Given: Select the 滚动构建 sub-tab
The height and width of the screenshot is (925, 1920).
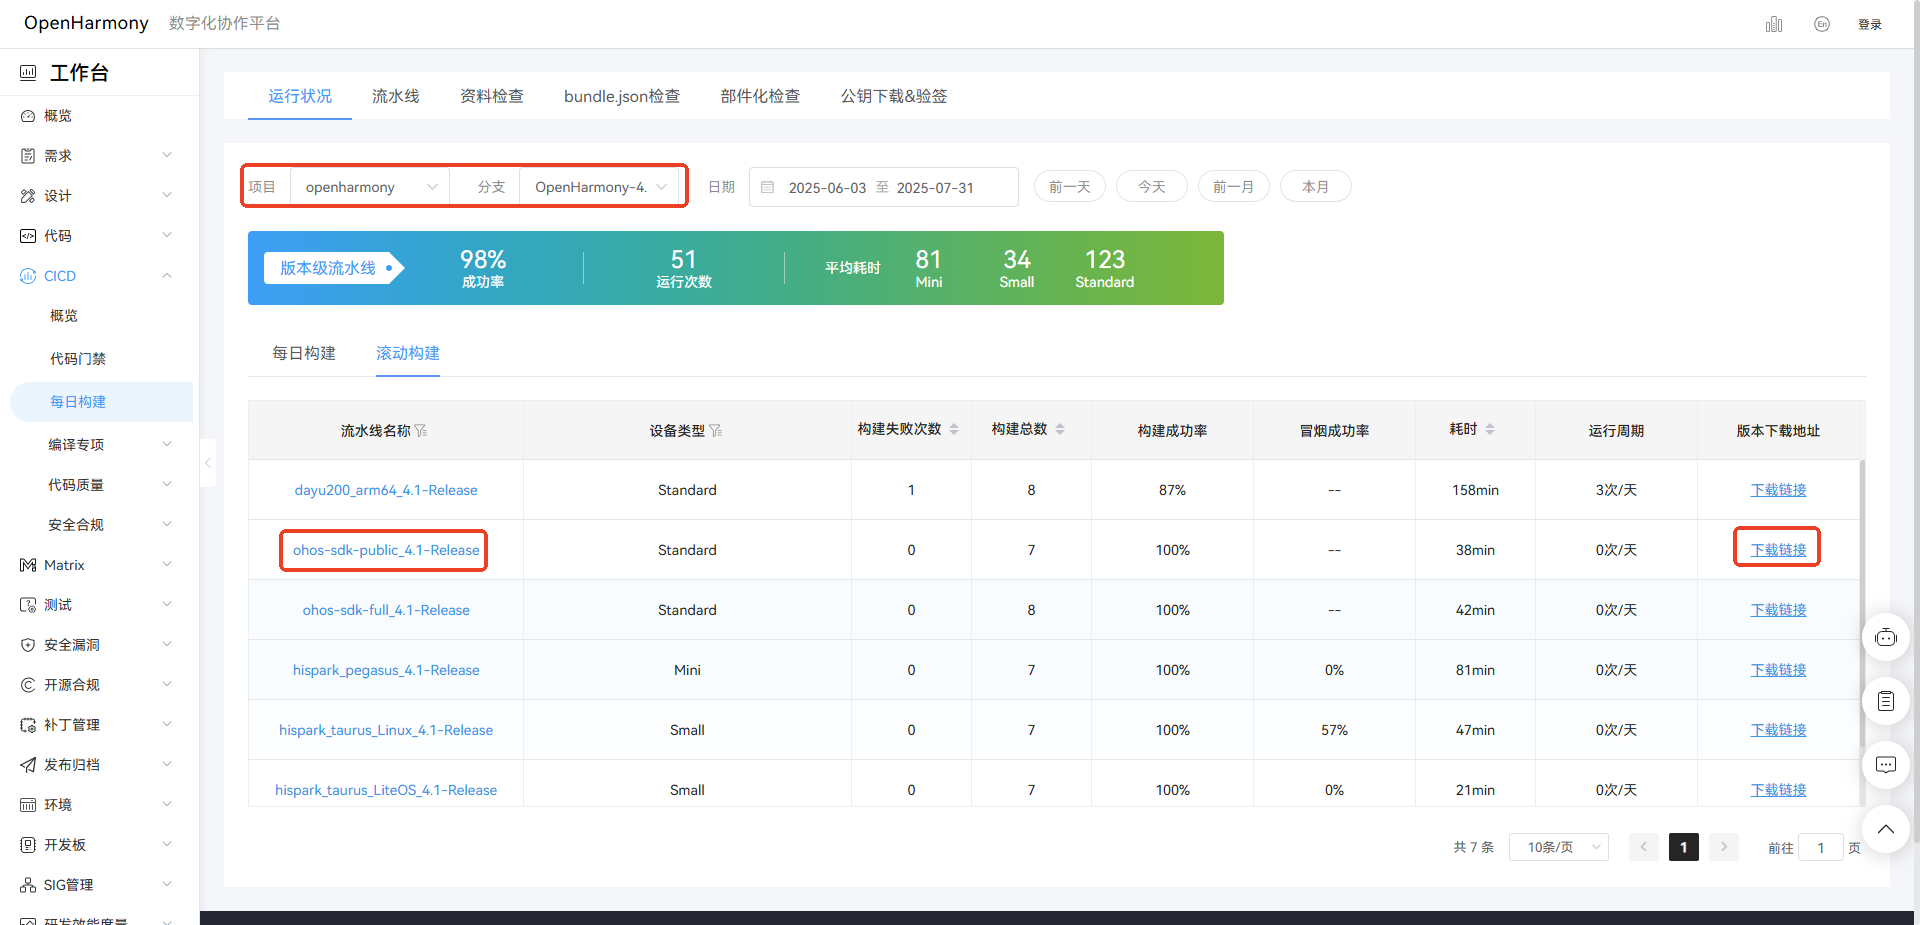Looking at the screenshot, I should click(x=408, y=353).
